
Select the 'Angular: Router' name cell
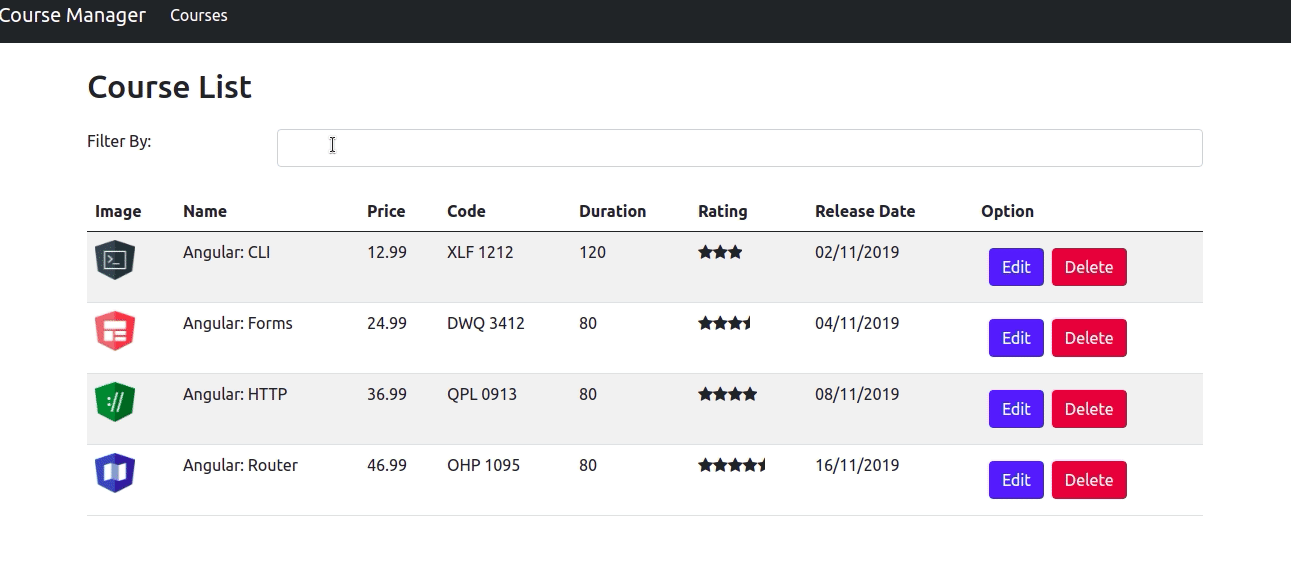point(240,465)
